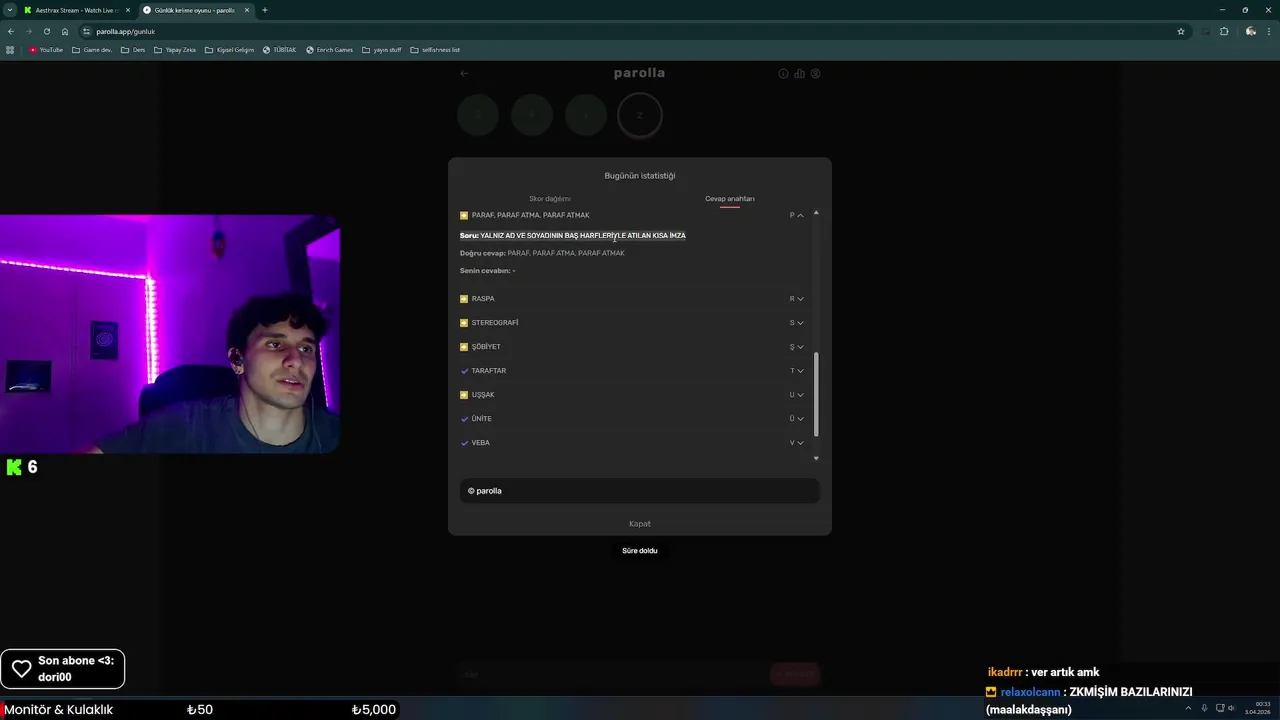This screenshot has height=720, width=1280.
Task: Click the browser forward navigation arrow
Action: [29, 31]
